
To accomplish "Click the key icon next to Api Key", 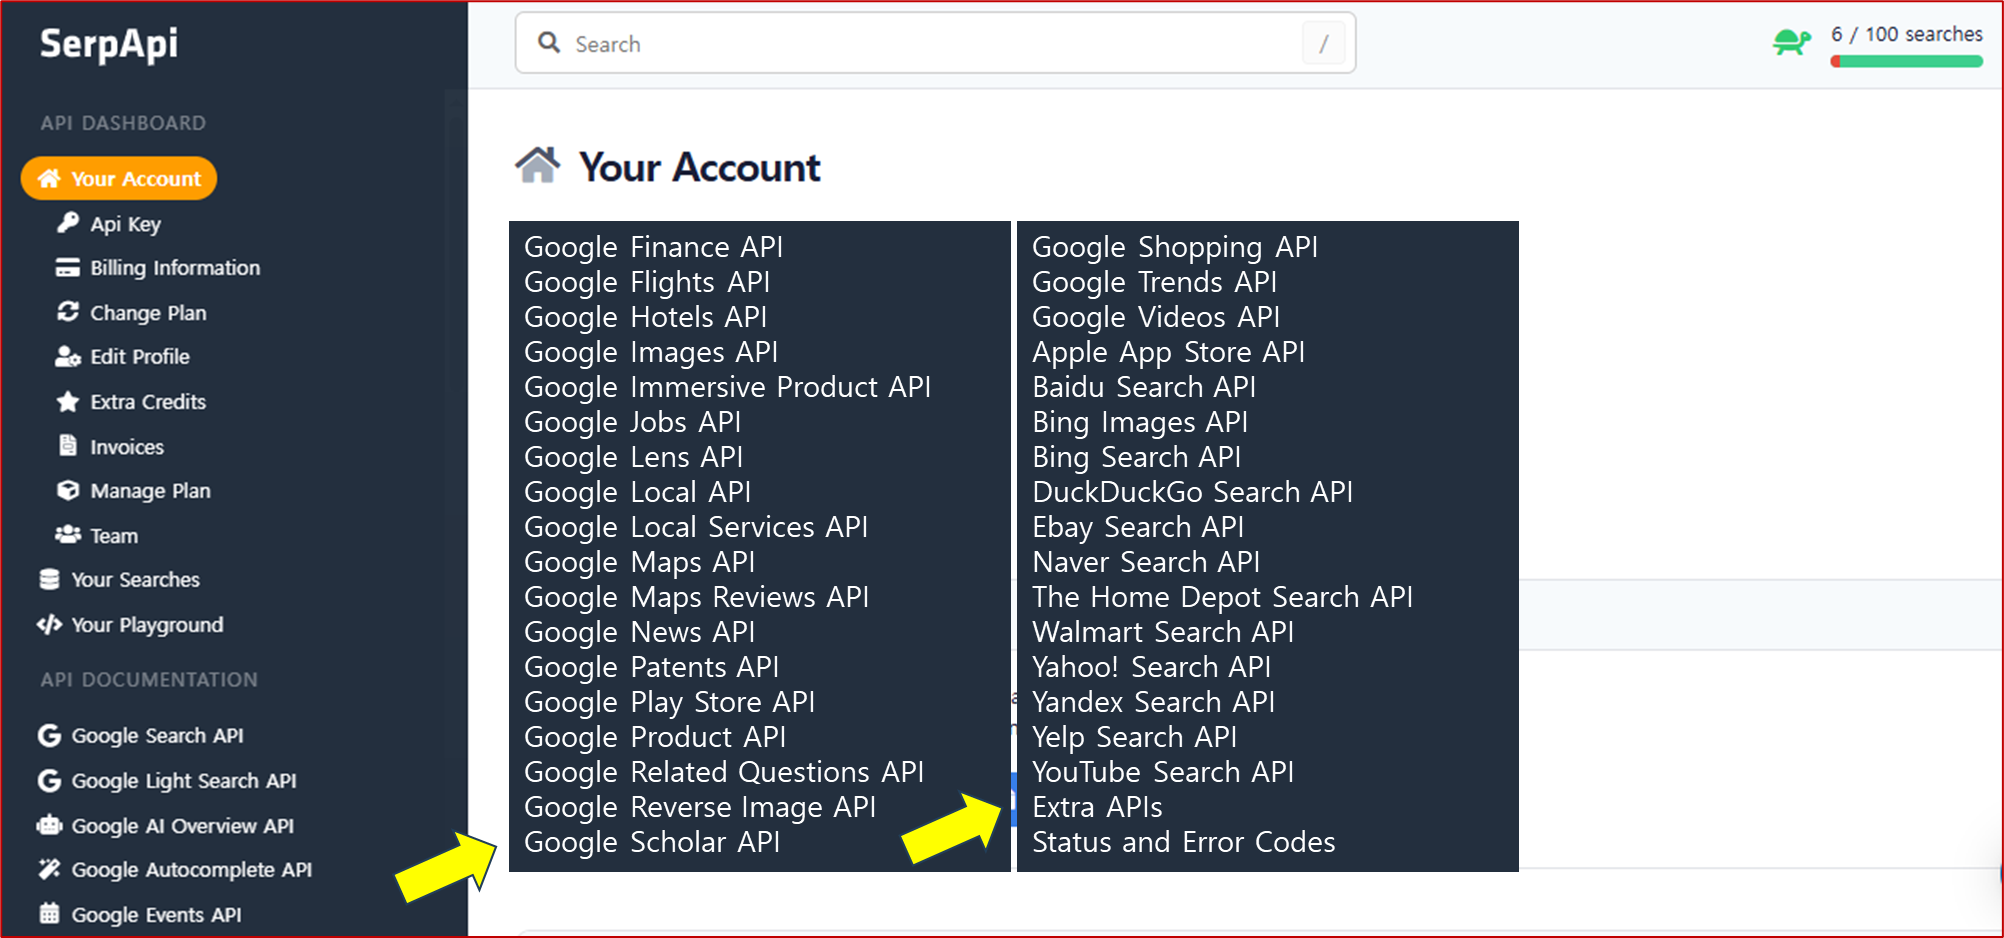I will pos(68,222).
